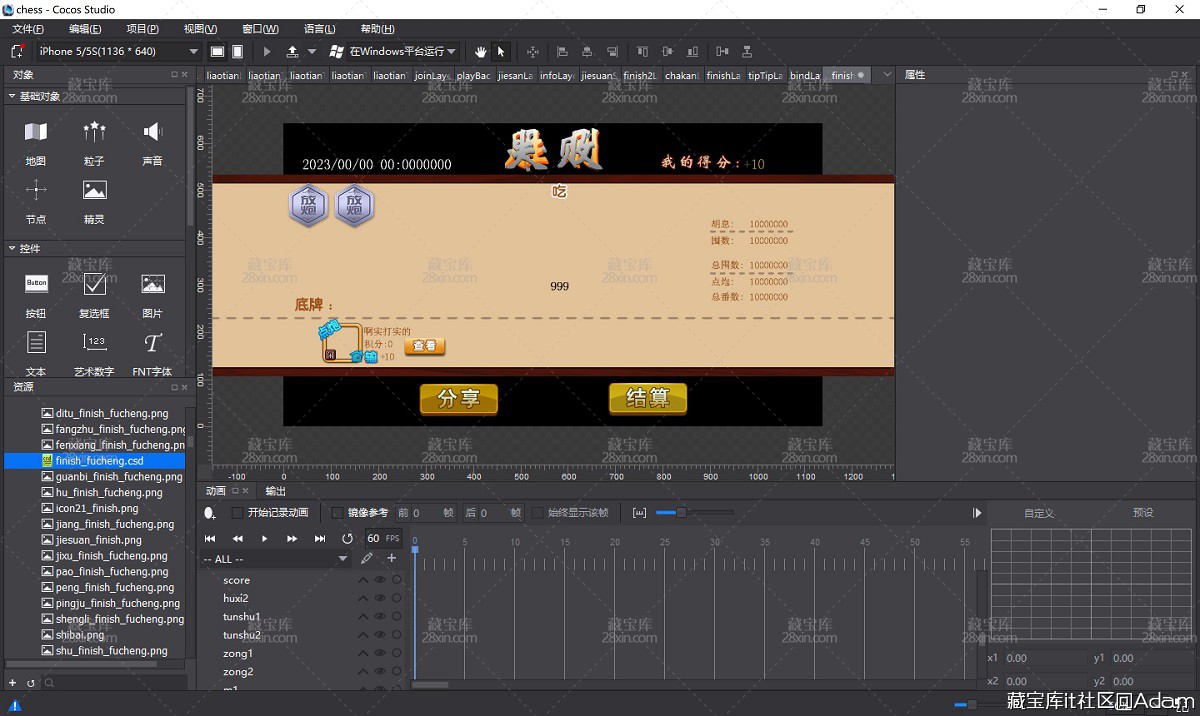Viewport: 1200px width, 716px height.
Task: Toggle visibility eye for score layer
Action: 380,580
